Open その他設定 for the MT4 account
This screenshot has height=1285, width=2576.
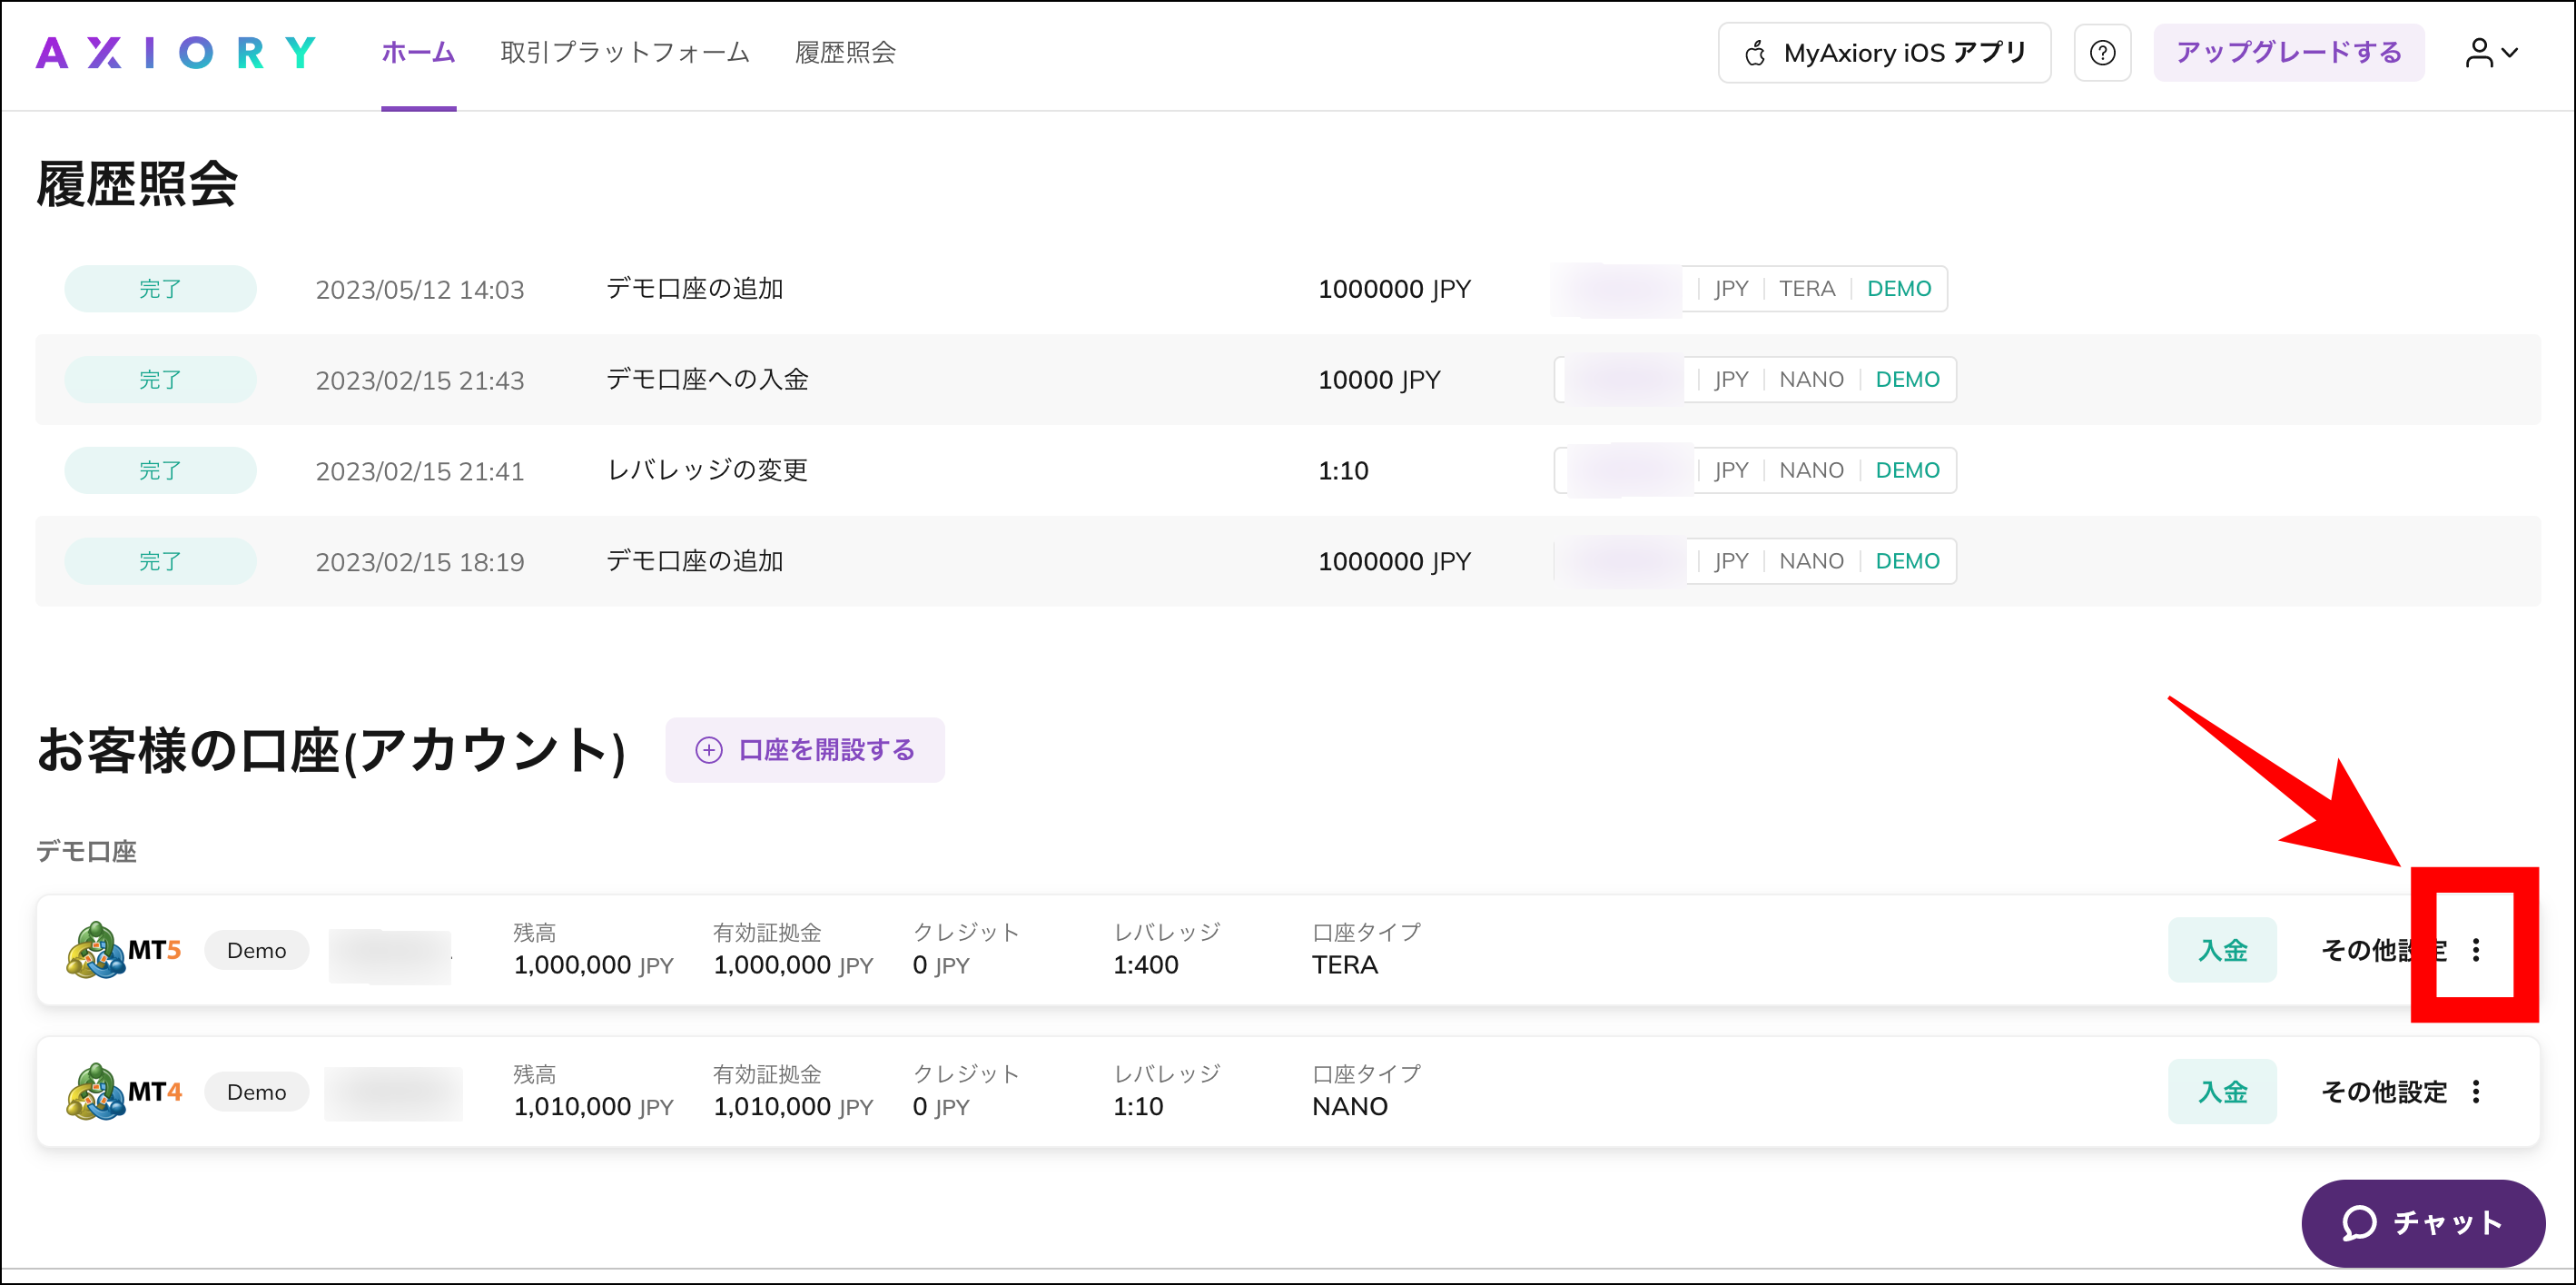[2383, 1091]
